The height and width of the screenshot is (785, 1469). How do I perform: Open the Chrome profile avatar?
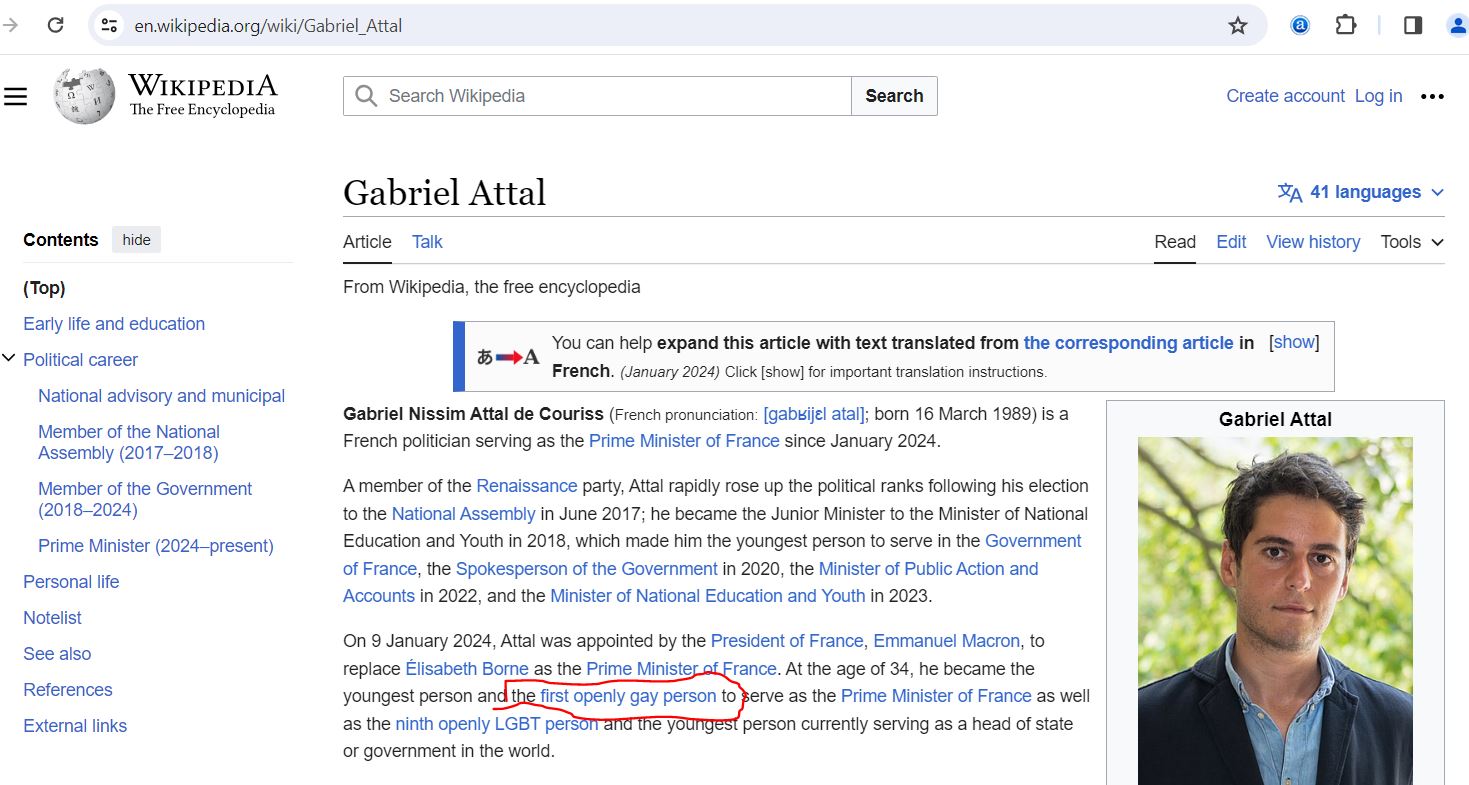pos(1457,25)
